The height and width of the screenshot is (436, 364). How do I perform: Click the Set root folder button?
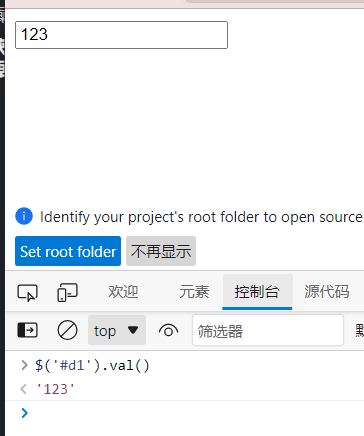tap(68, 251)
